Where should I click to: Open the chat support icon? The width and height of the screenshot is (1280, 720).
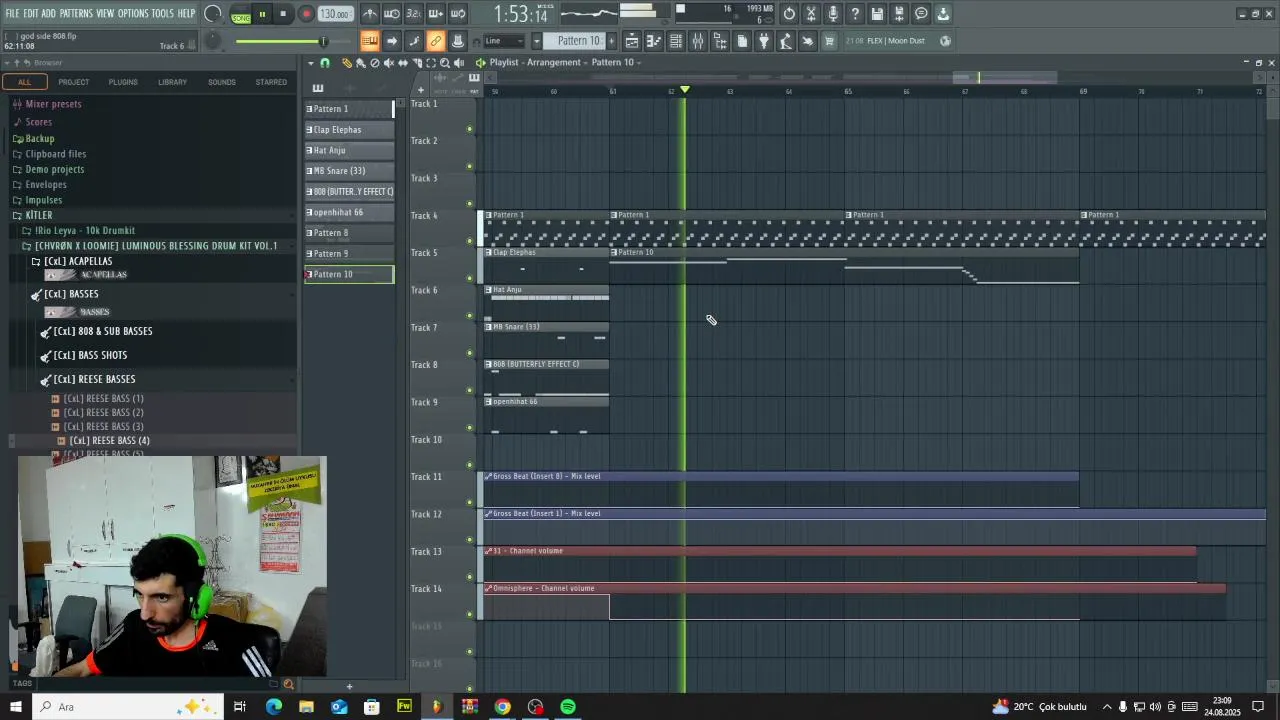[x=921, y=14]
